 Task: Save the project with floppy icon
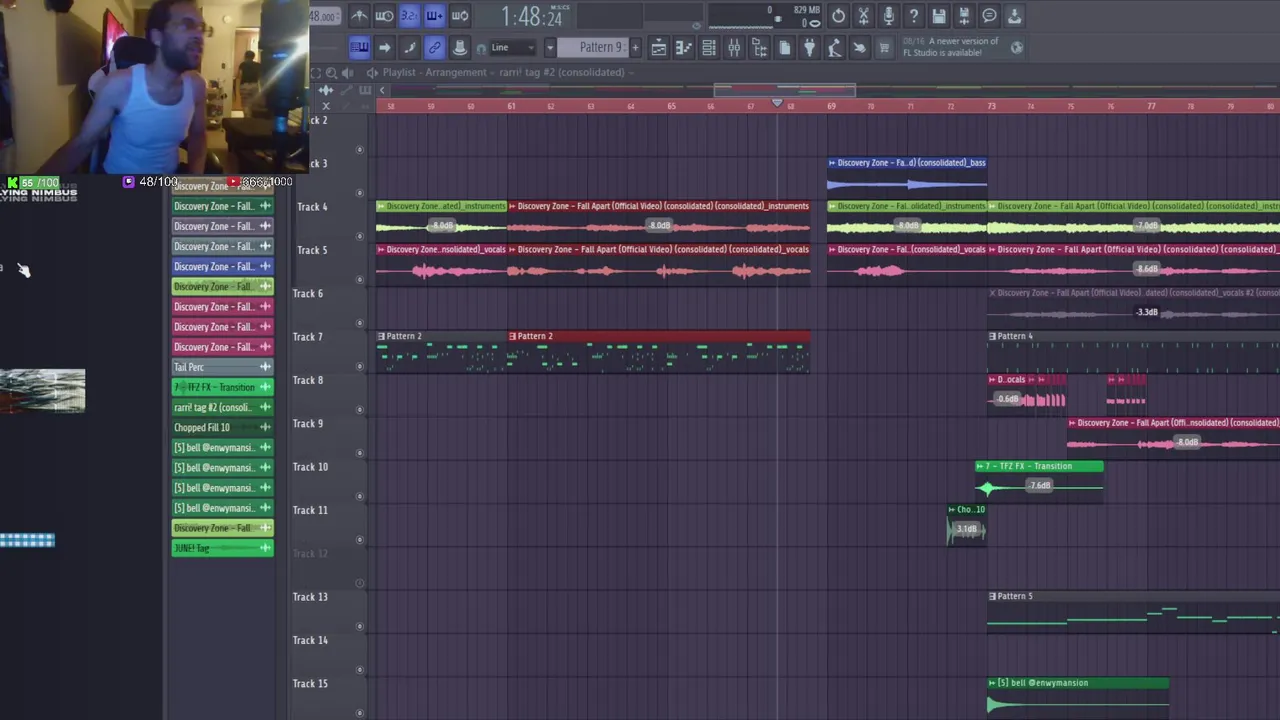939,16
